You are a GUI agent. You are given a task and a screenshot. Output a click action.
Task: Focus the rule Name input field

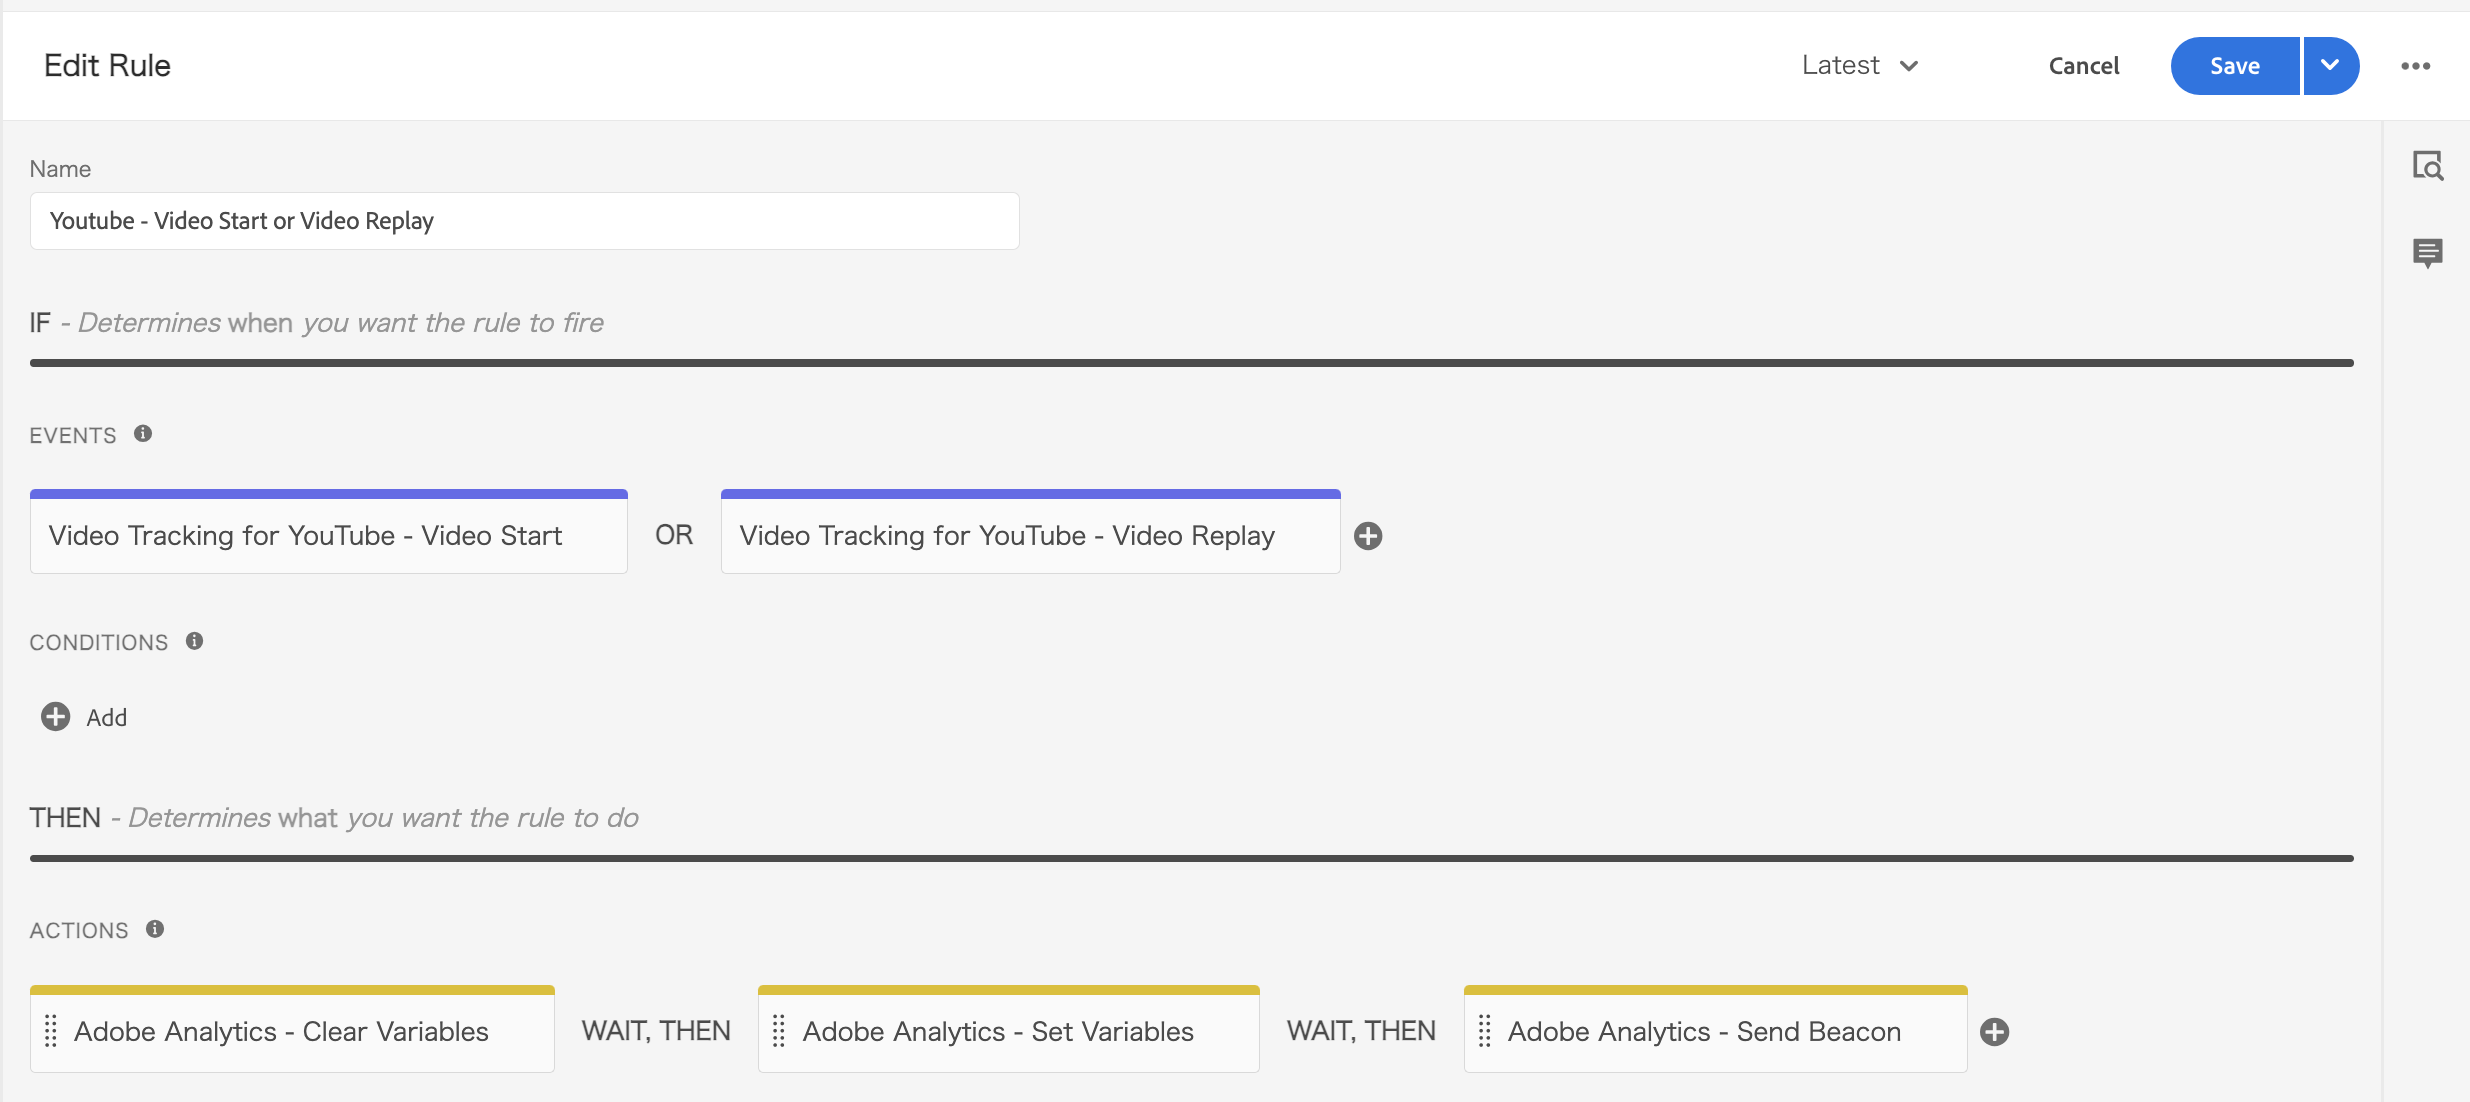[x=525, y=221]
